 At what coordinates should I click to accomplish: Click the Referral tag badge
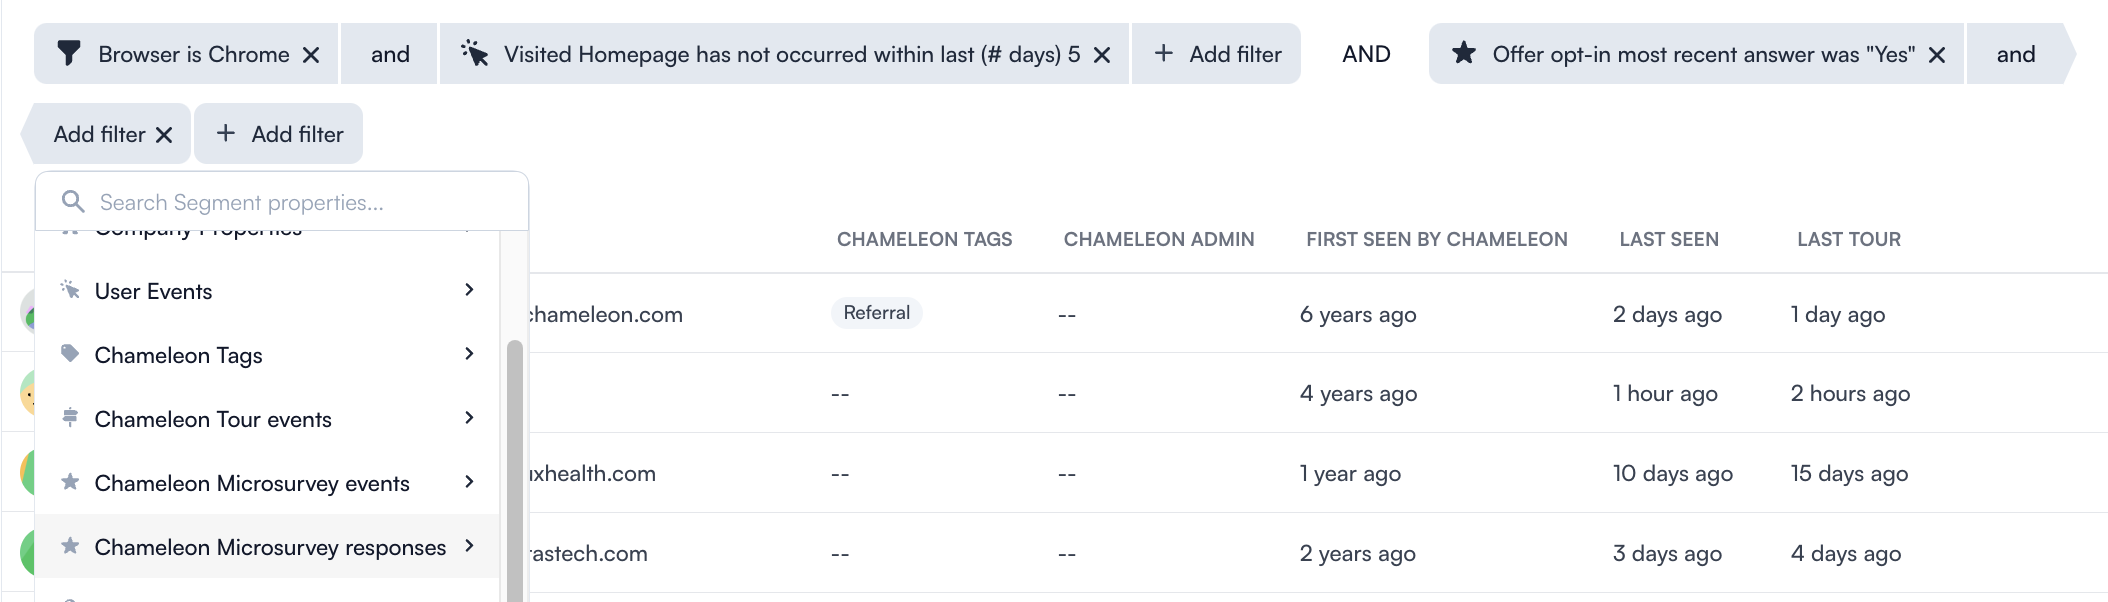(x=876, y=313)
